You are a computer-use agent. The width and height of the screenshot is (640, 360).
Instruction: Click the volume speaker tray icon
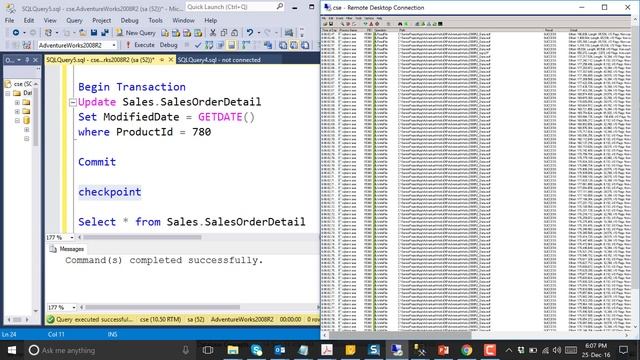tap(557, 350)
